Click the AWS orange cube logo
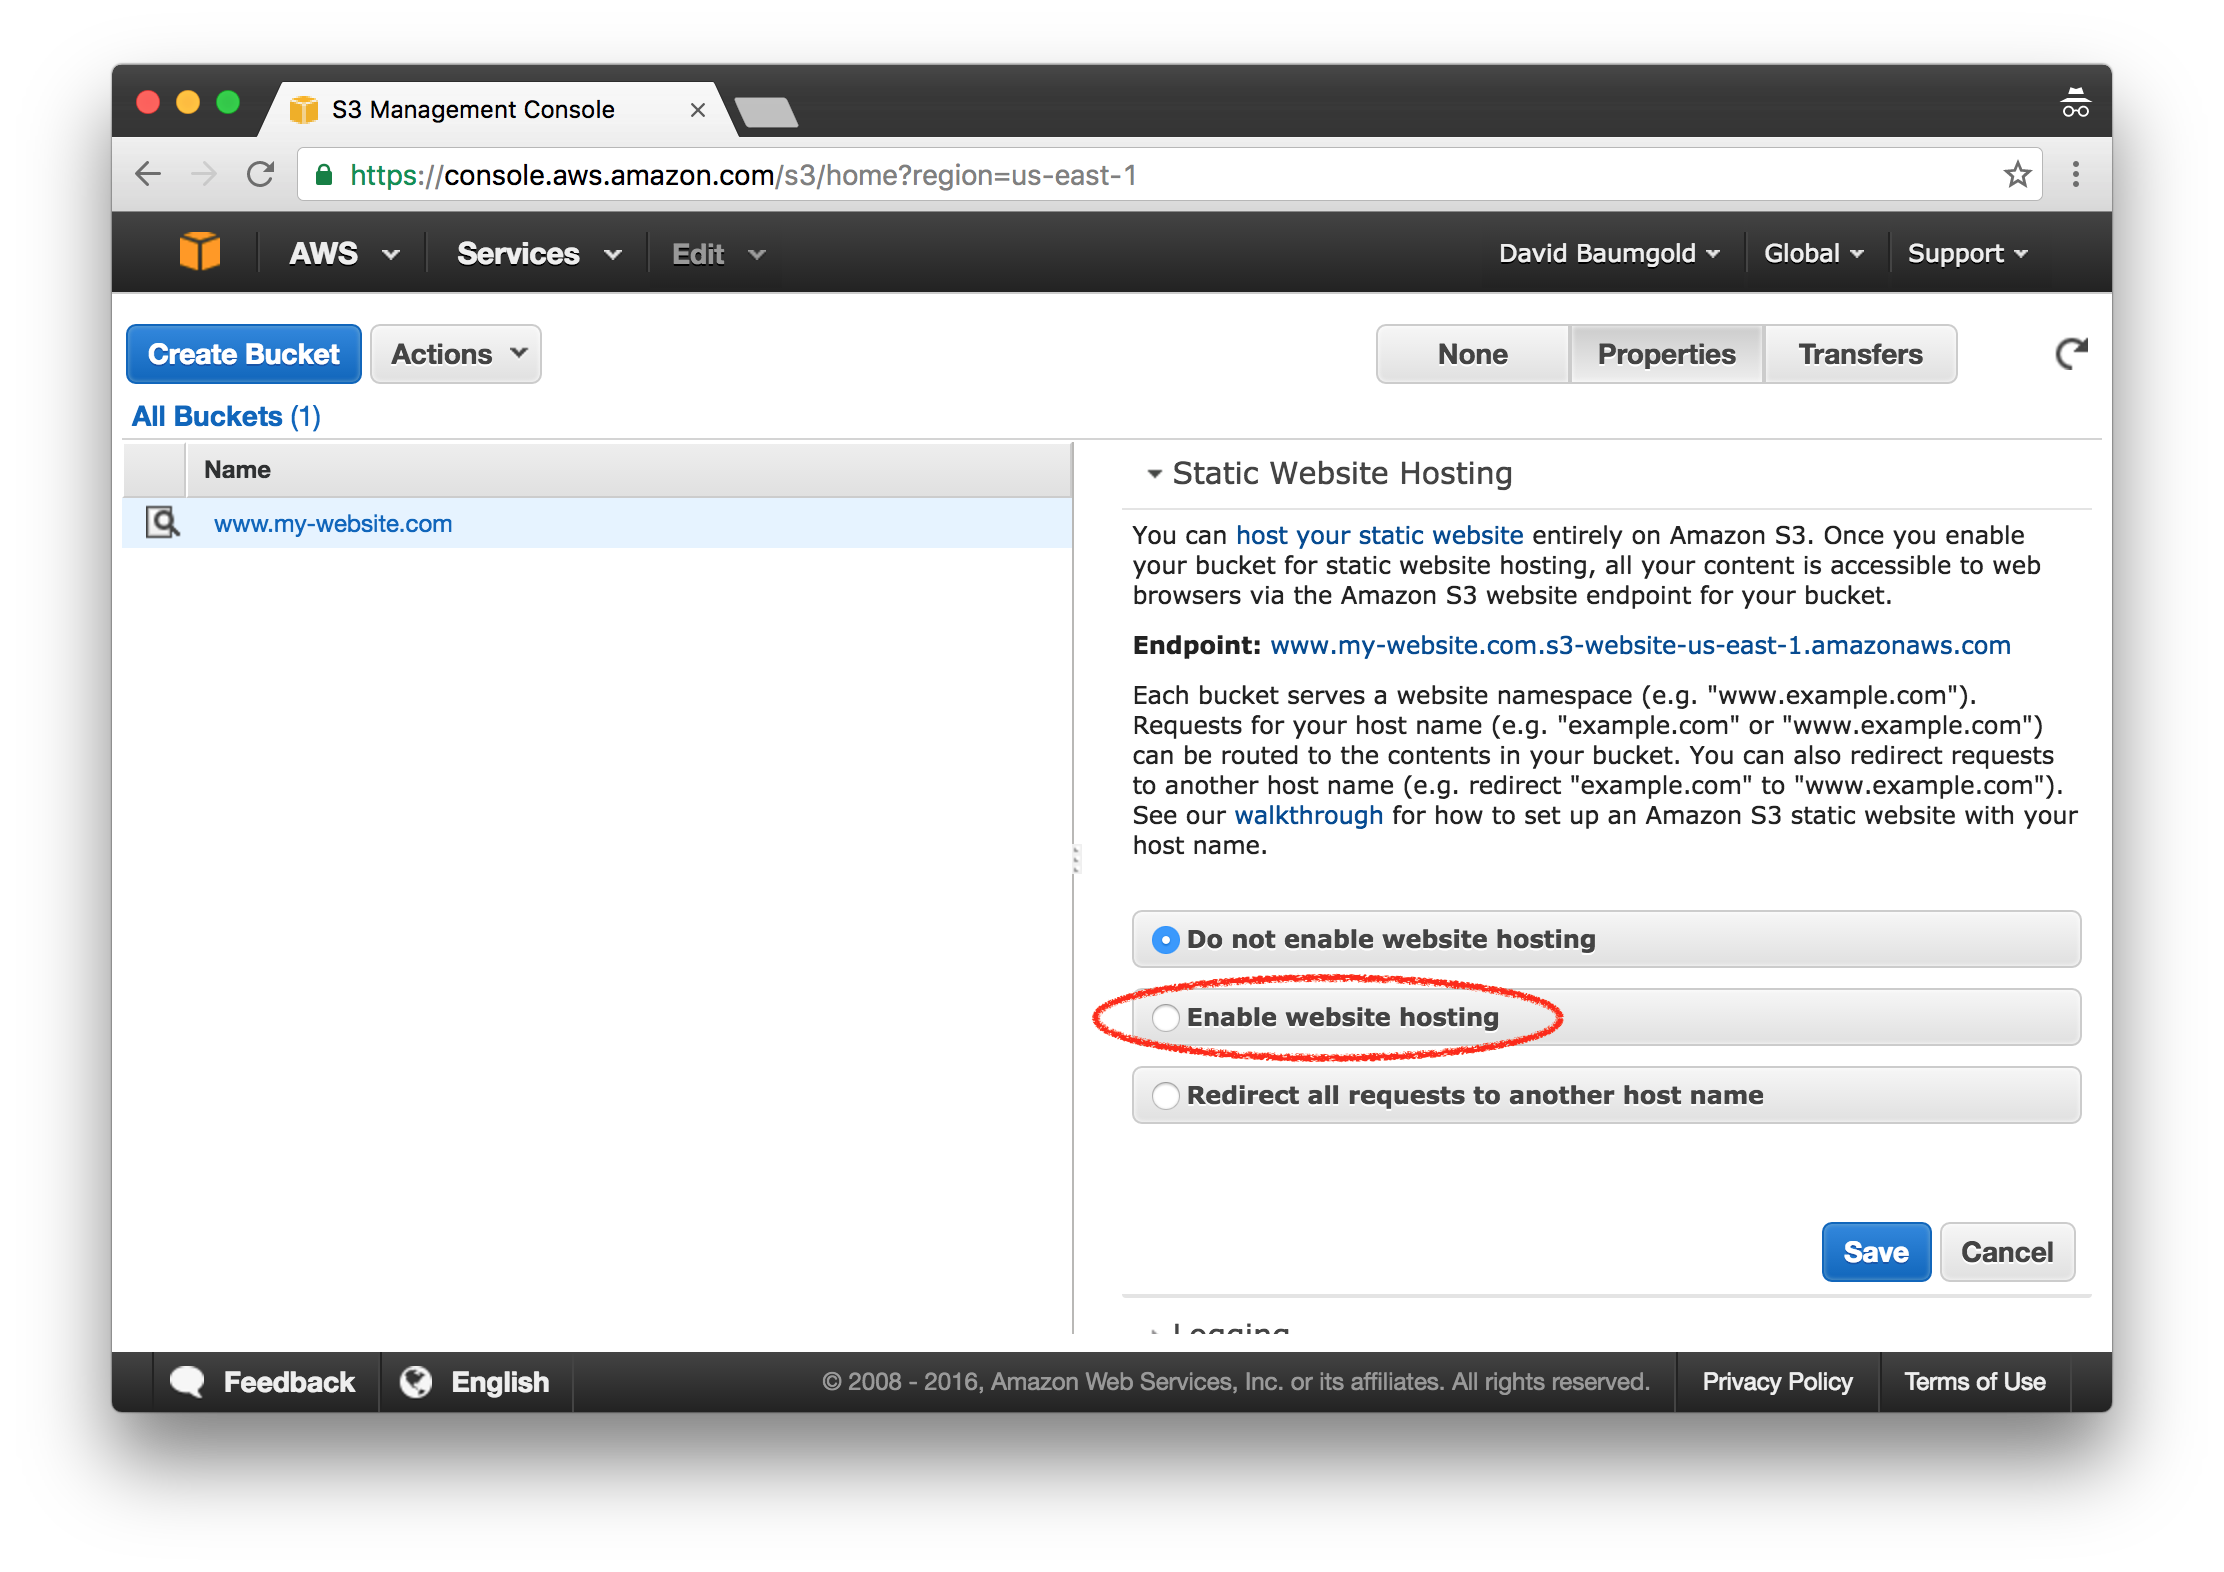 199,252
